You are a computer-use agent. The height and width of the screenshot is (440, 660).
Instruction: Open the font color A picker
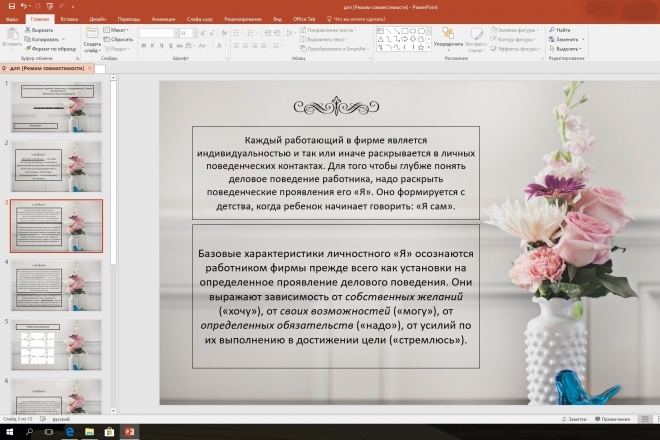pos(219,45)
